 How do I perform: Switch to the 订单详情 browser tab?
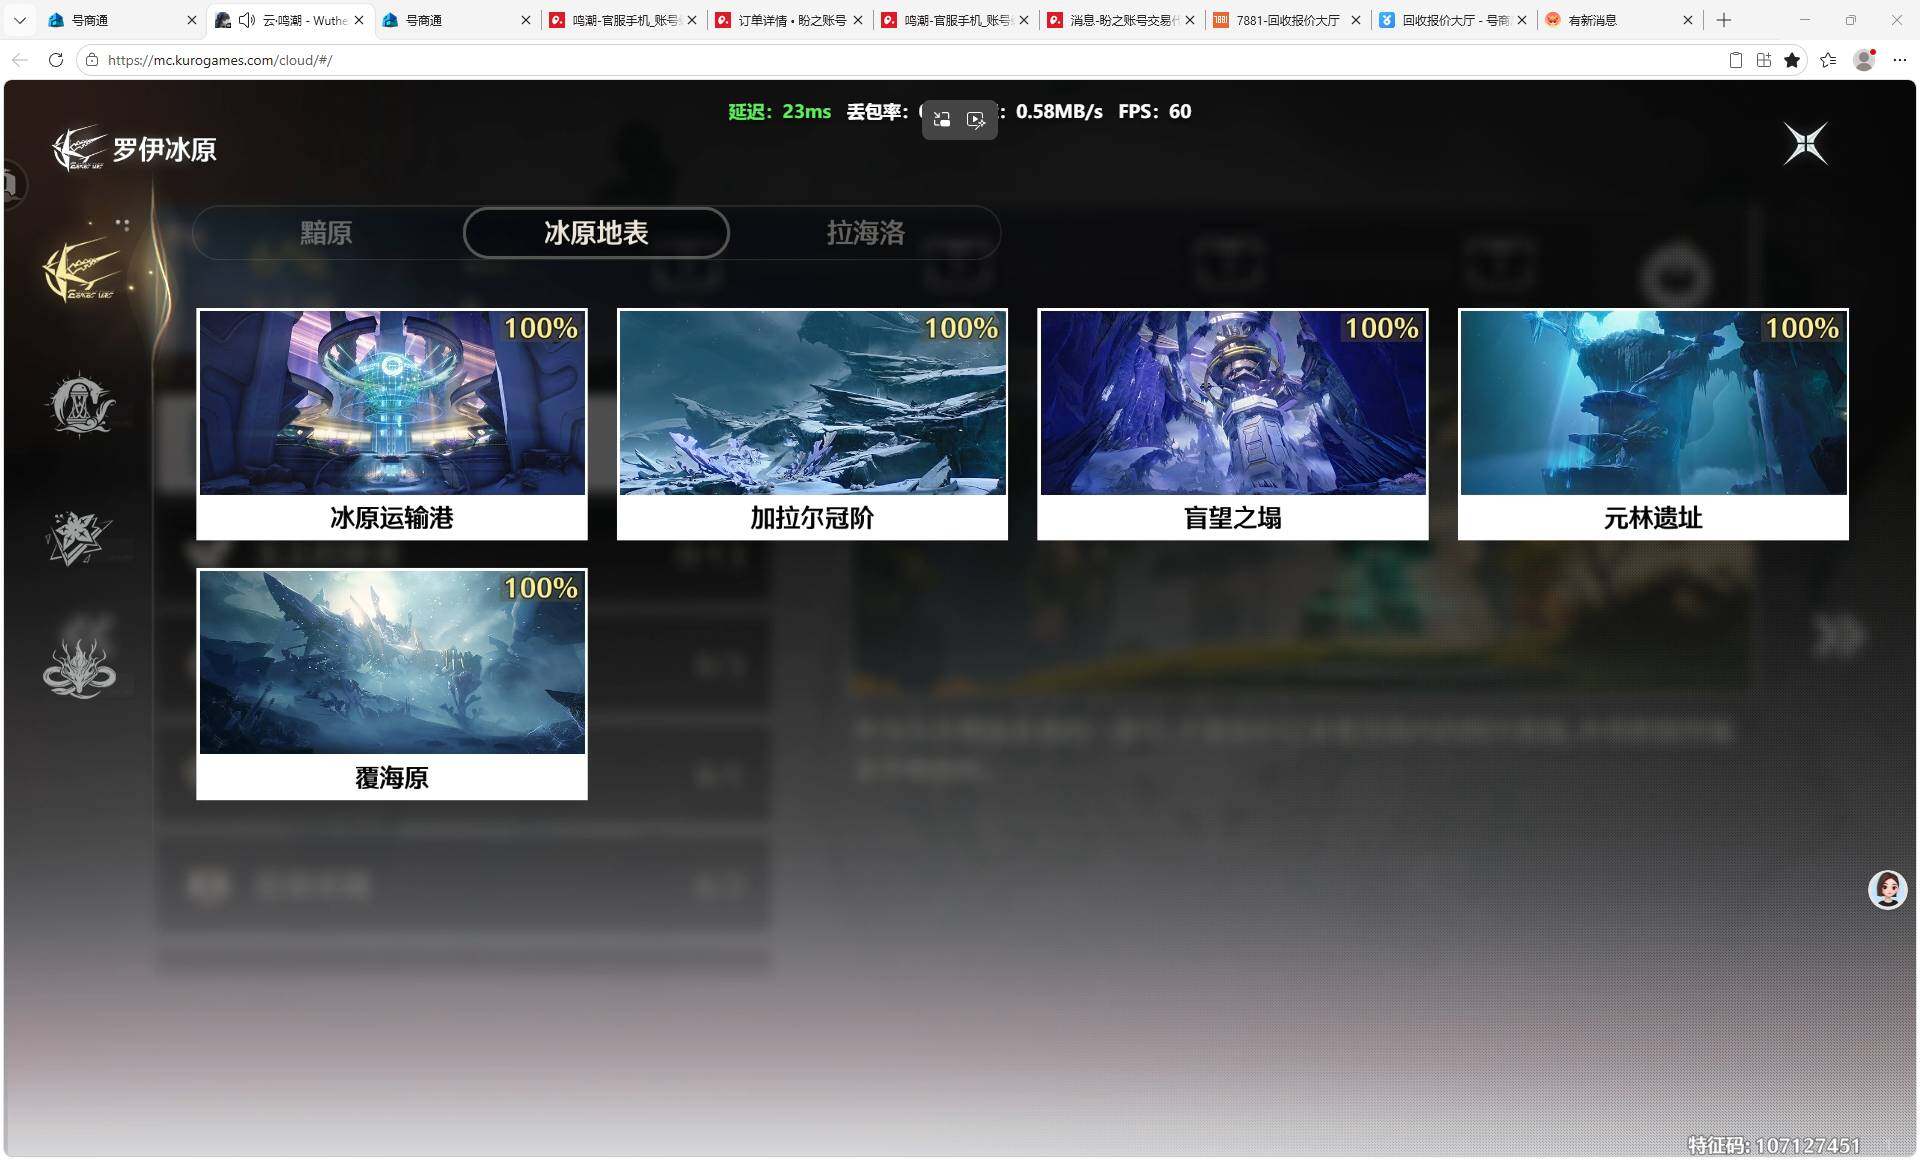pos(790,20)
